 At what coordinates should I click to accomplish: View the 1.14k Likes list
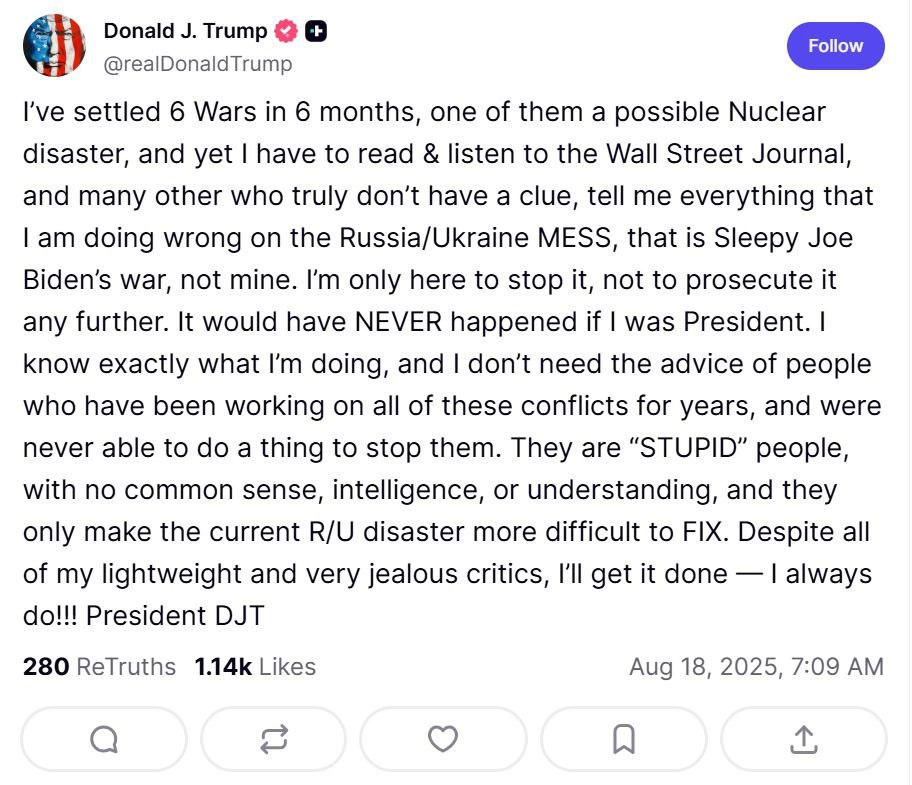255,666
